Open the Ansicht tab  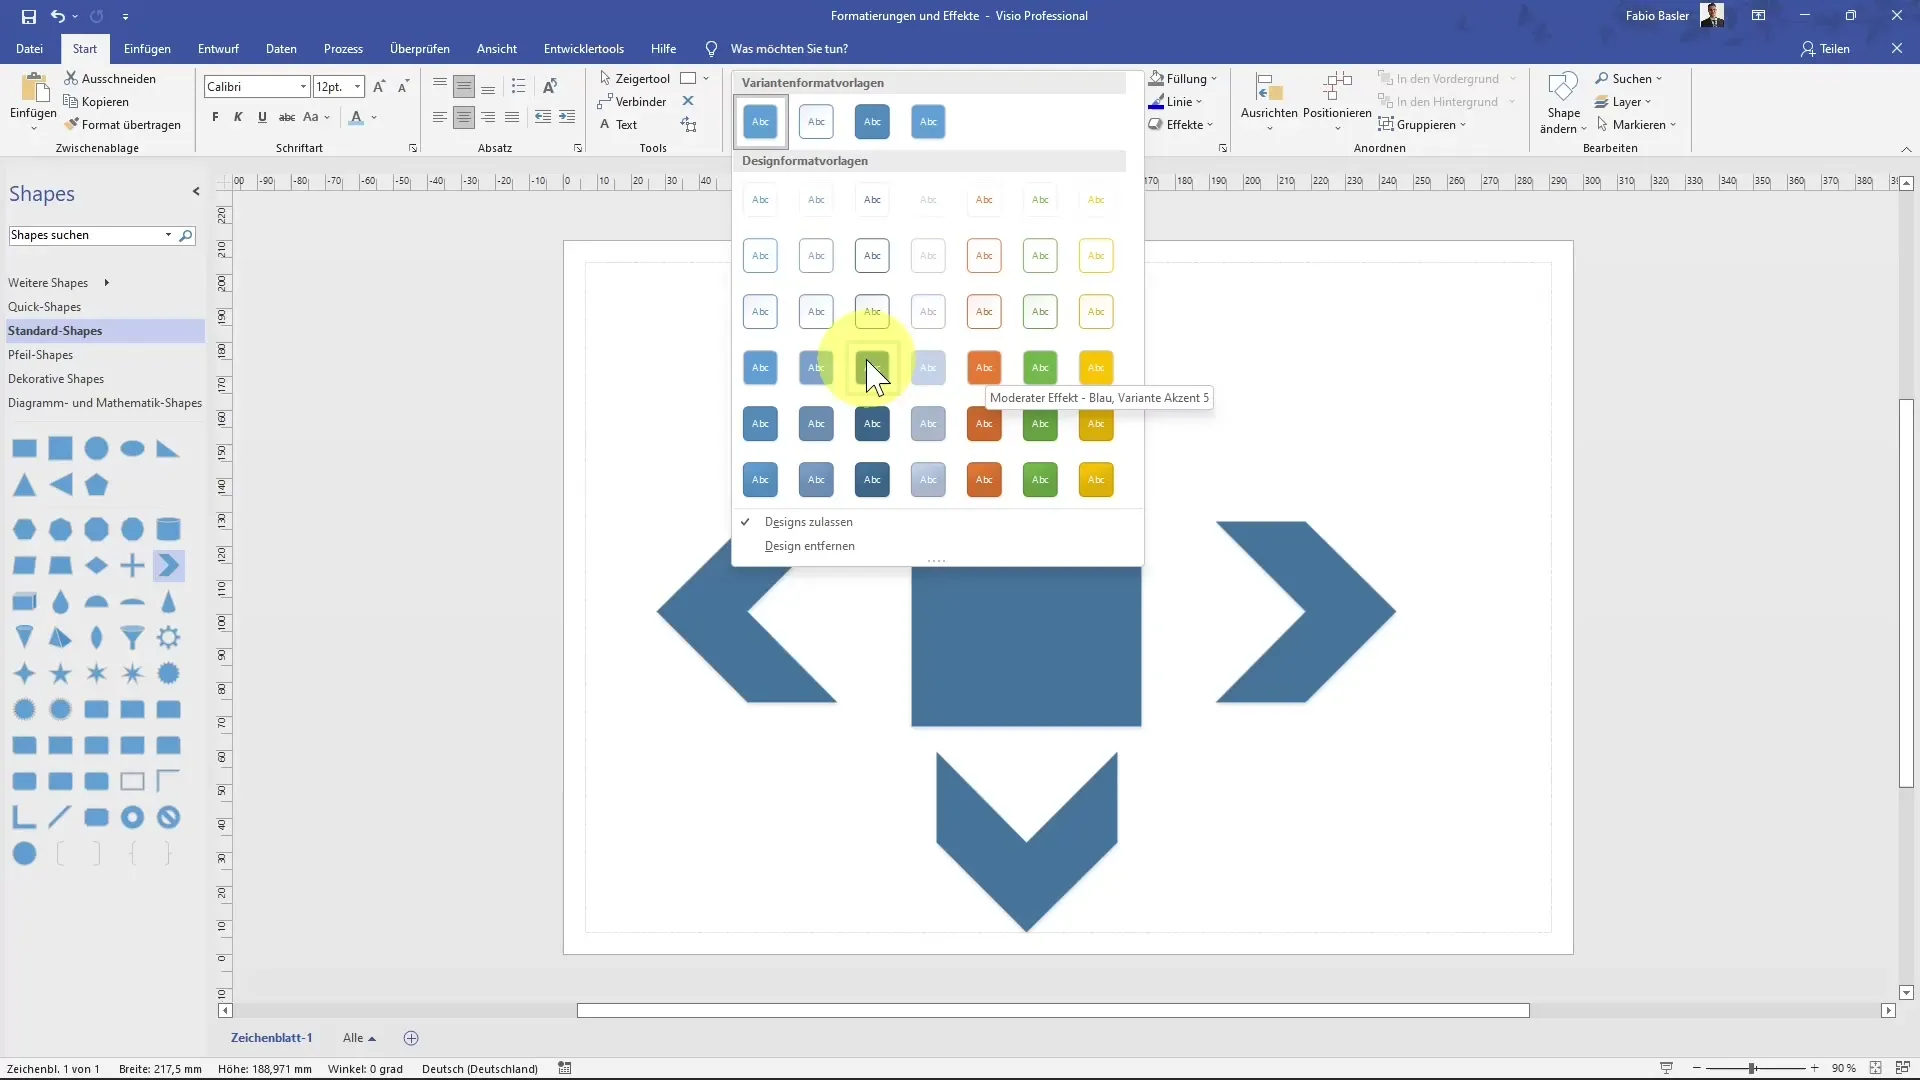click(x=497, y=48)
